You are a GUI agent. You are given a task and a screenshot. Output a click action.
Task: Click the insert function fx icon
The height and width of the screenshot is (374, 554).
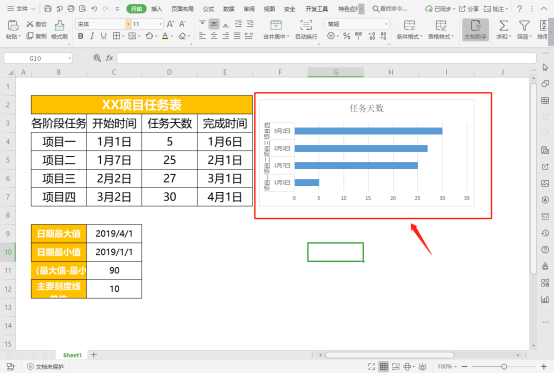[x=109, y=58]
